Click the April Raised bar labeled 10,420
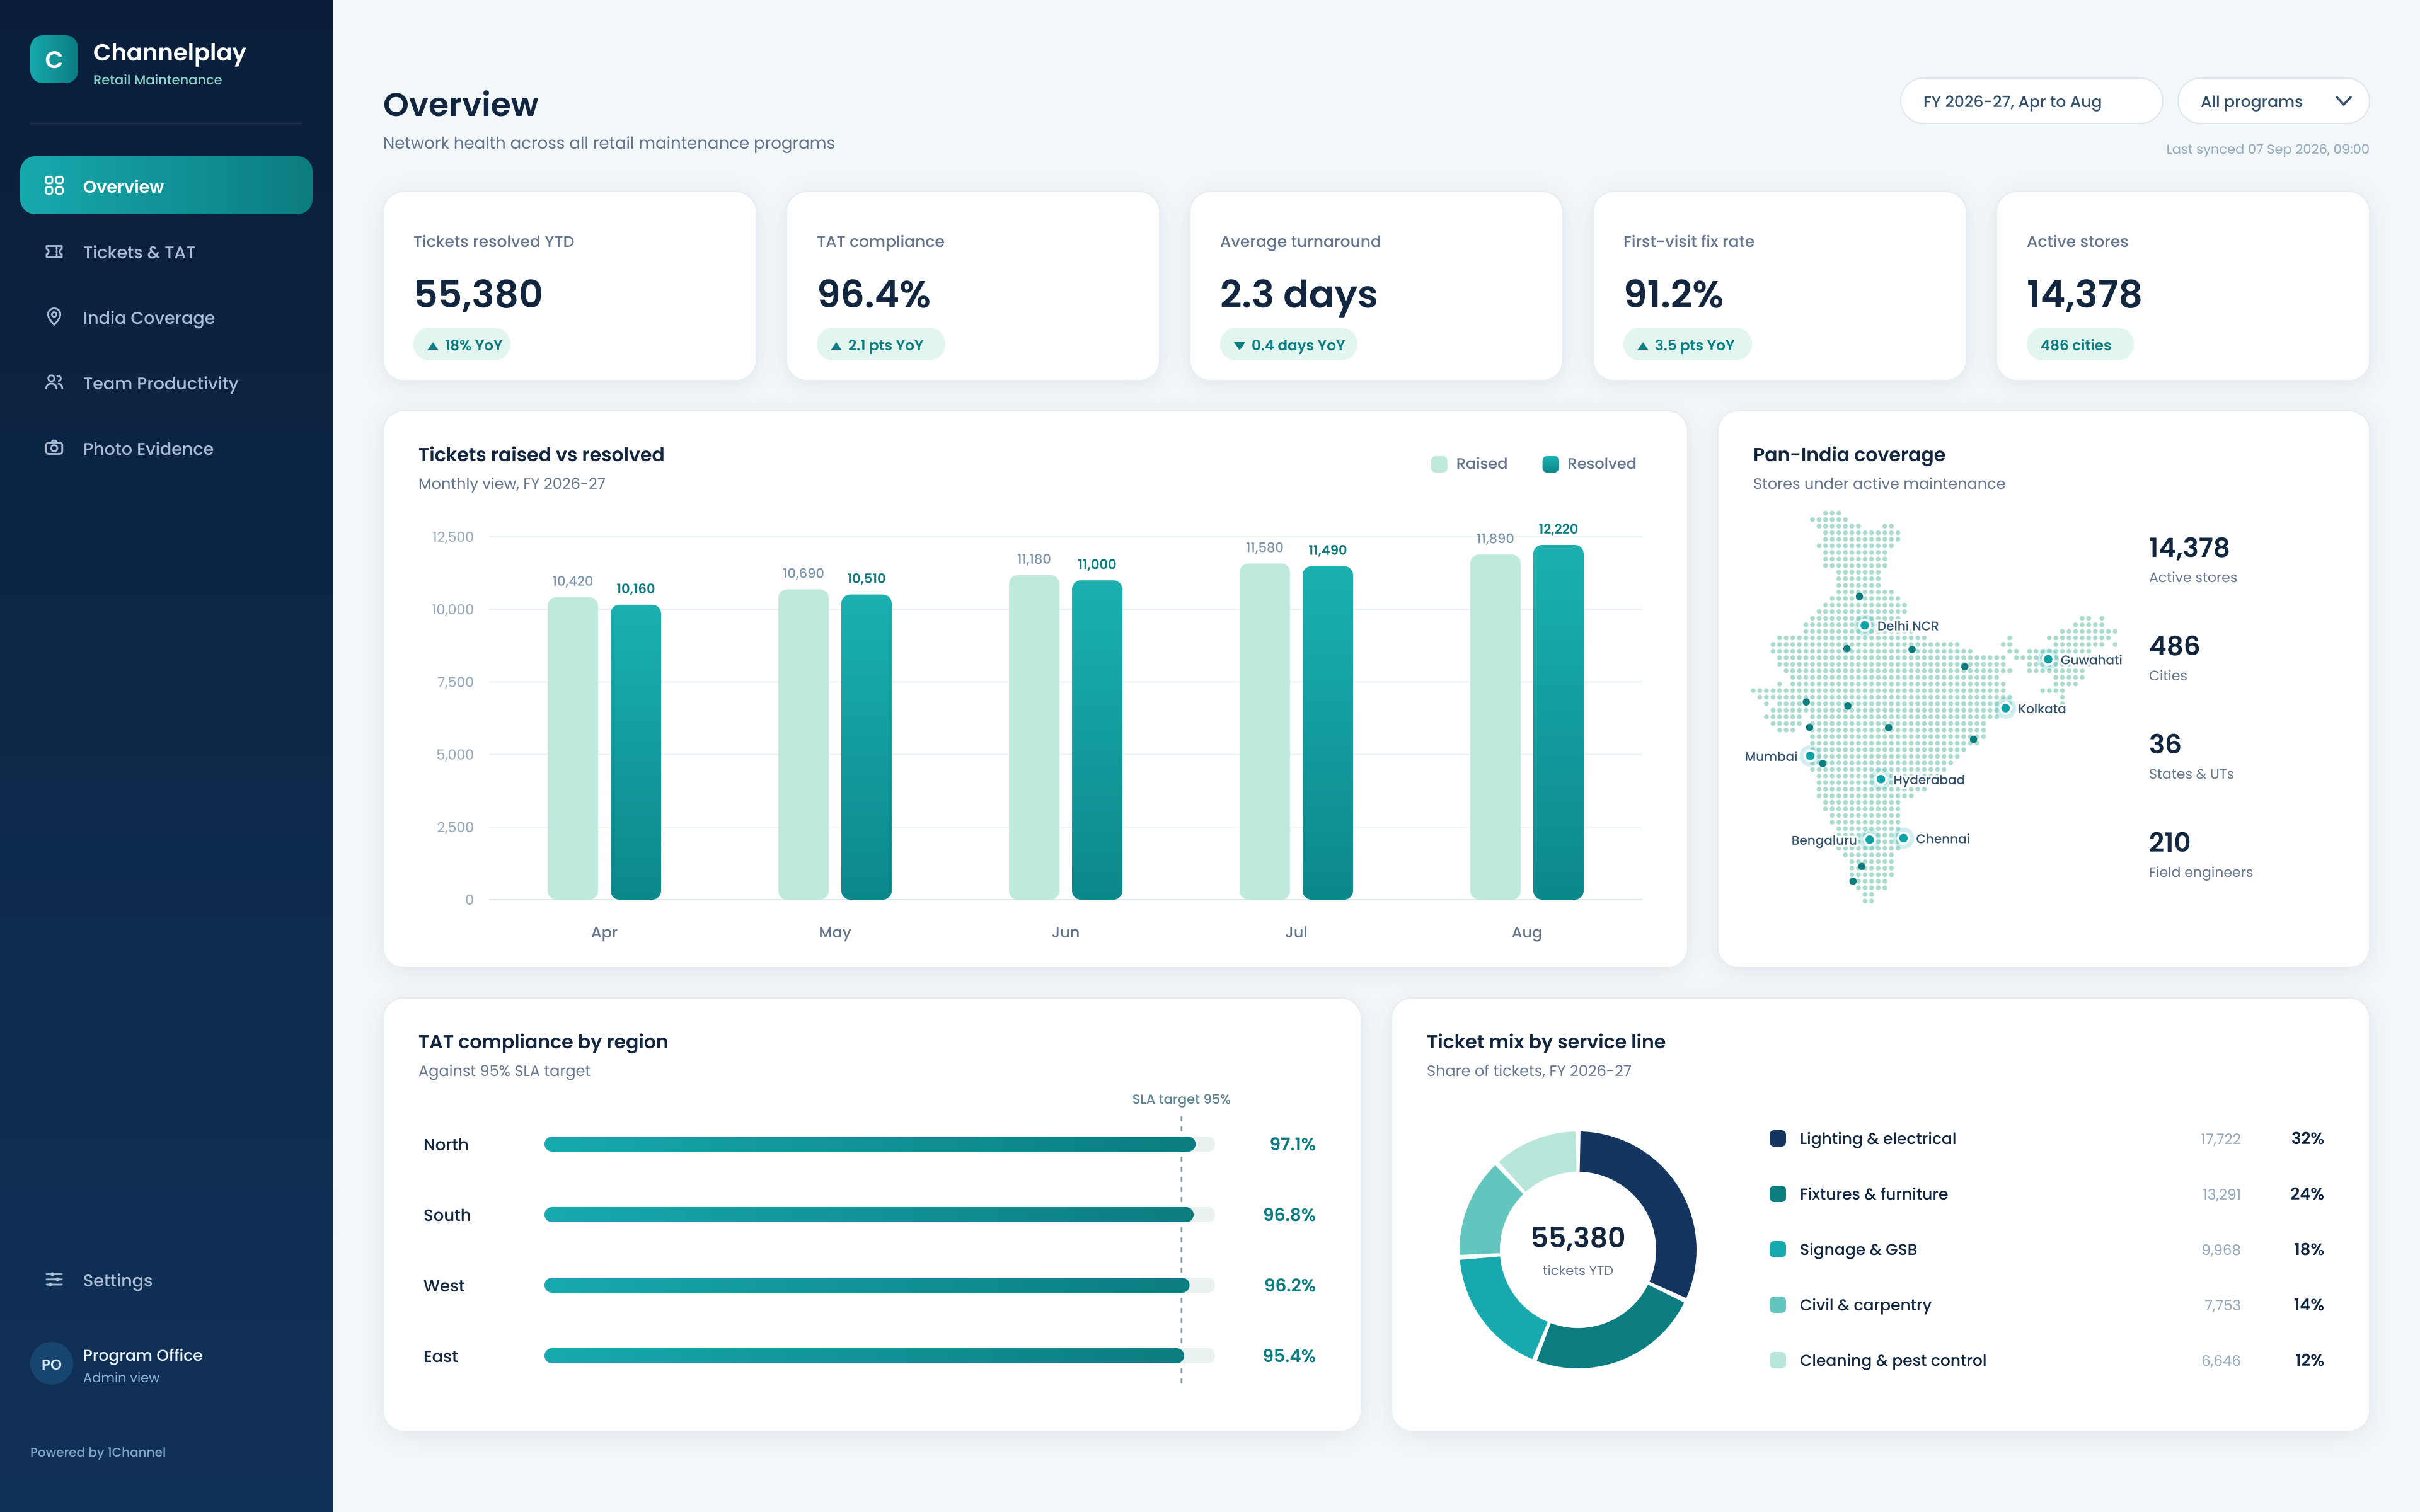 [572, 748]
